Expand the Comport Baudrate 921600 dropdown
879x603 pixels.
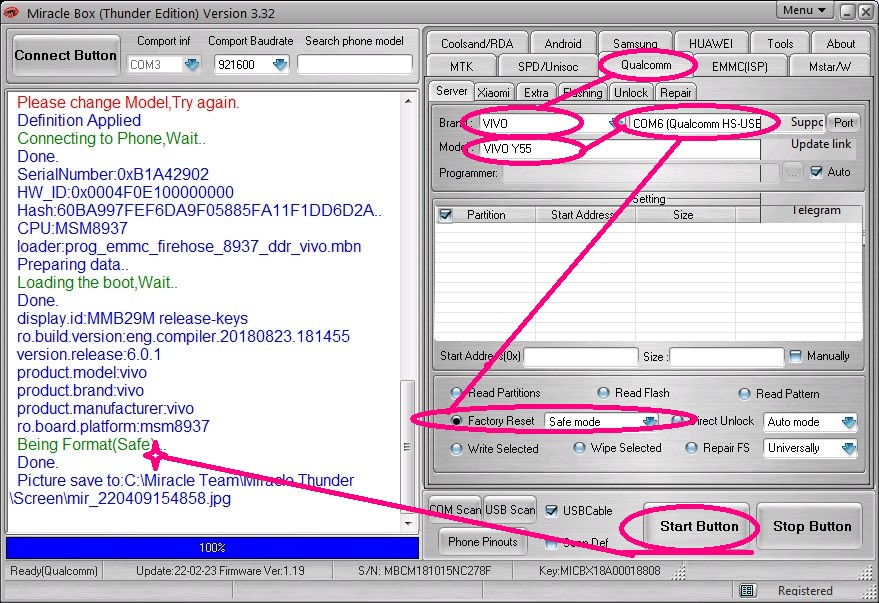(279, 64)
